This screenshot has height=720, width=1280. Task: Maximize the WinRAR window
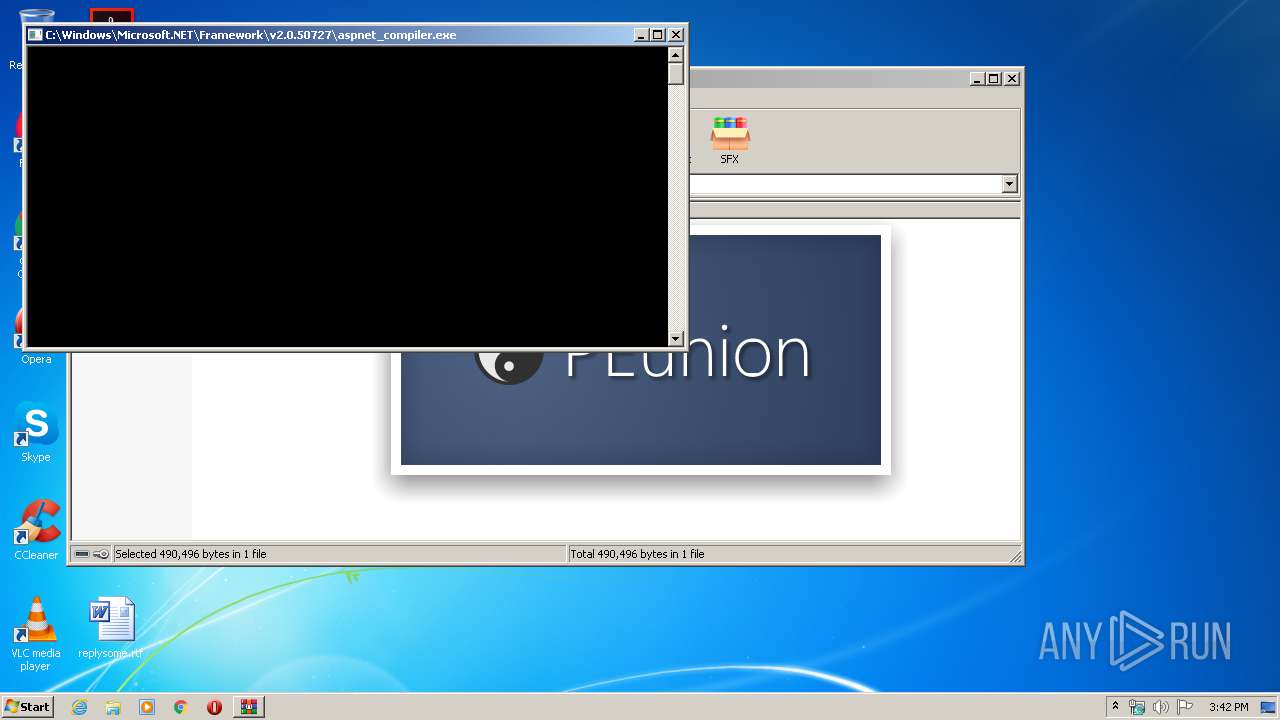pos(994,79)
